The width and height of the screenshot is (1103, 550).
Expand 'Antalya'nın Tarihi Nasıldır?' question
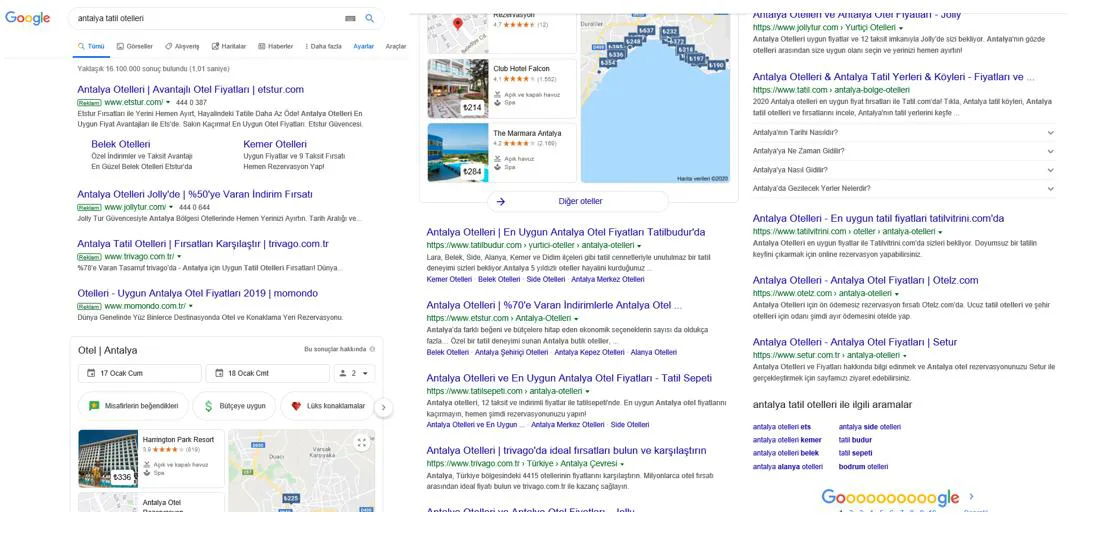pos(904,132)
